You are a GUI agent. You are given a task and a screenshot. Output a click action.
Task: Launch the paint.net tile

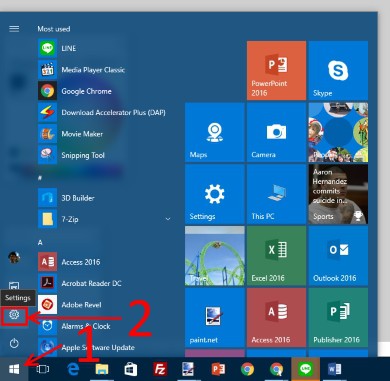click(x=215, y=318)
